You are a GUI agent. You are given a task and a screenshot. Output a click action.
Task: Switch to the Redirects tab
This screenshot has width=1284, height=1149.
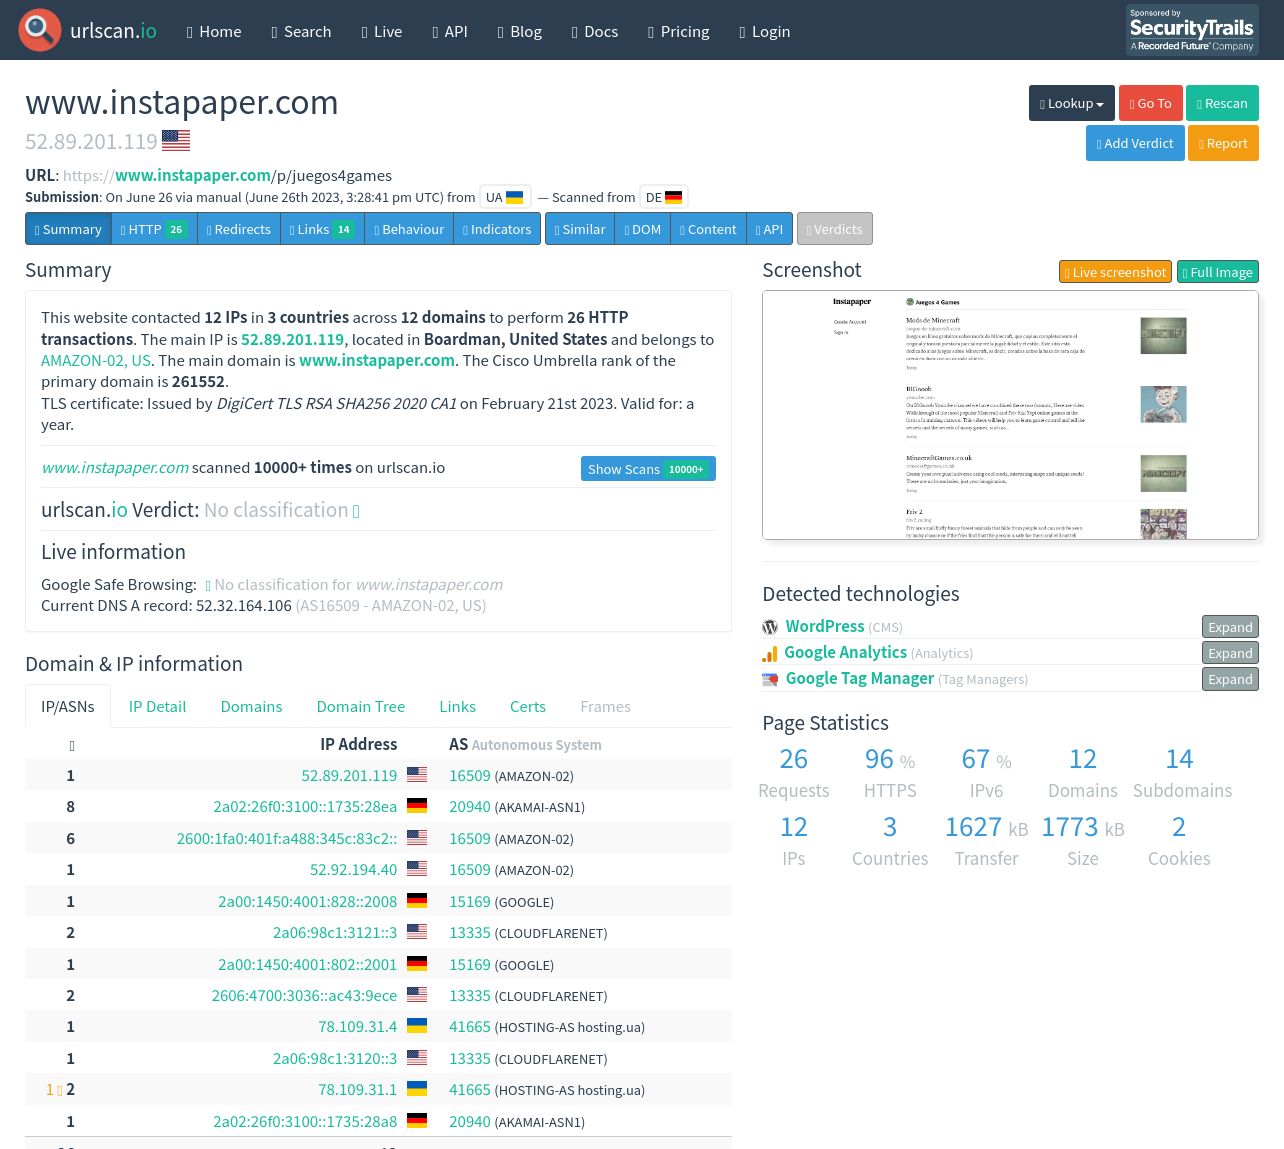[x=239, y=229]
